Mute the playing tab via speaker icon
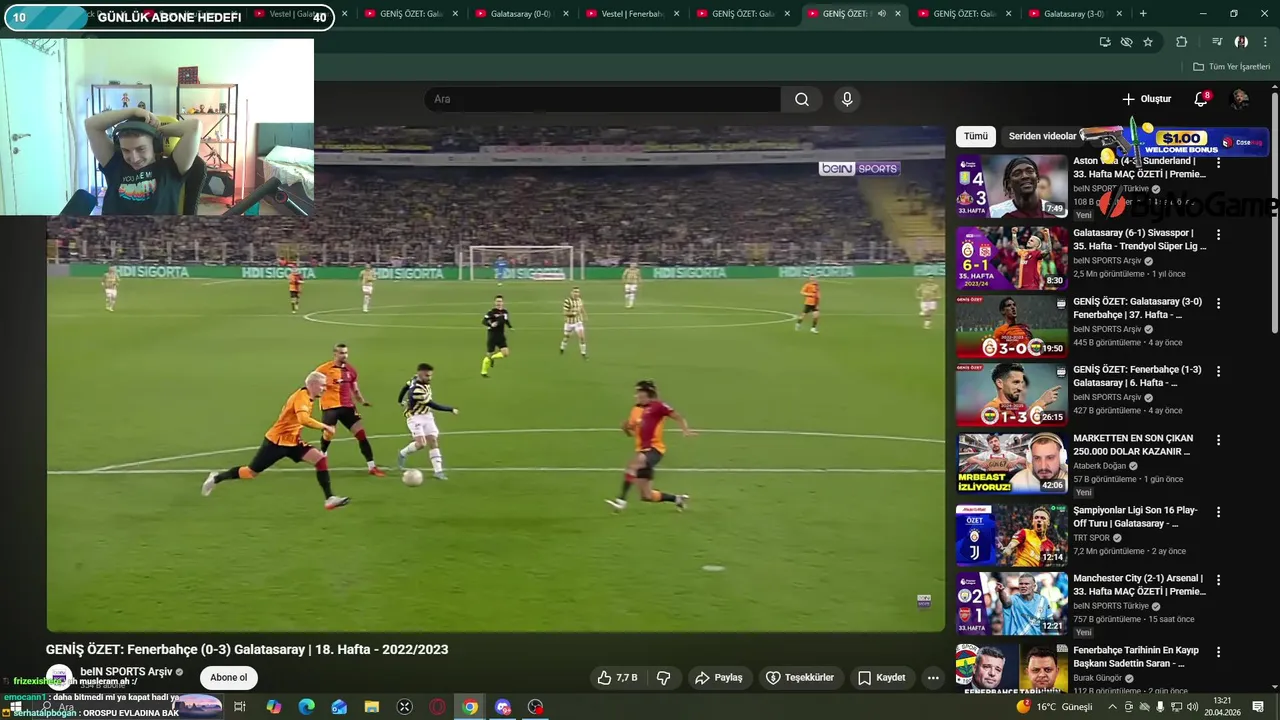1280x720 pixels. (881, 14)
